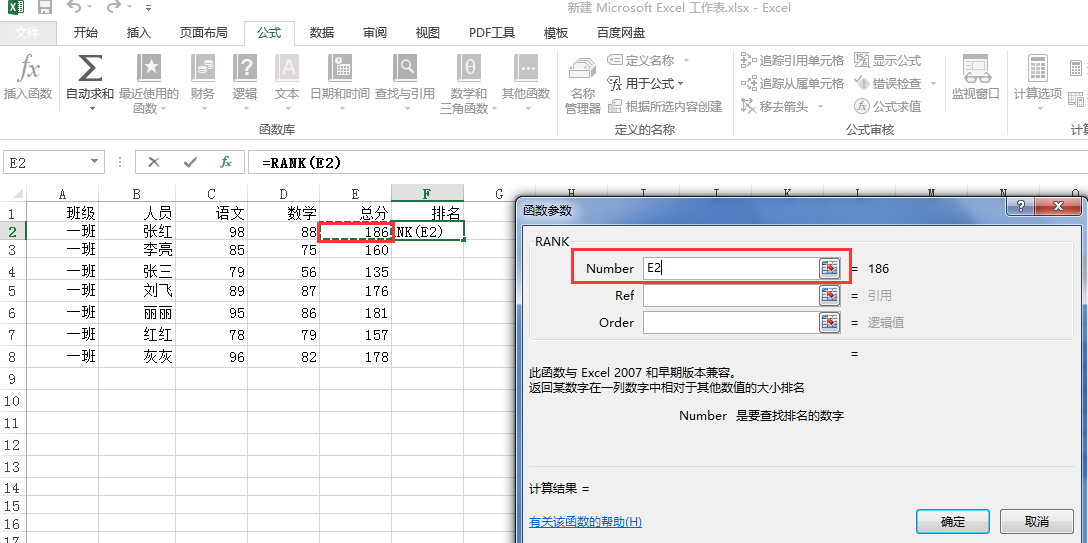Switch to the Review (审阅) tab
This screenshot has height=543, width=1088.
tap(375, 33)
